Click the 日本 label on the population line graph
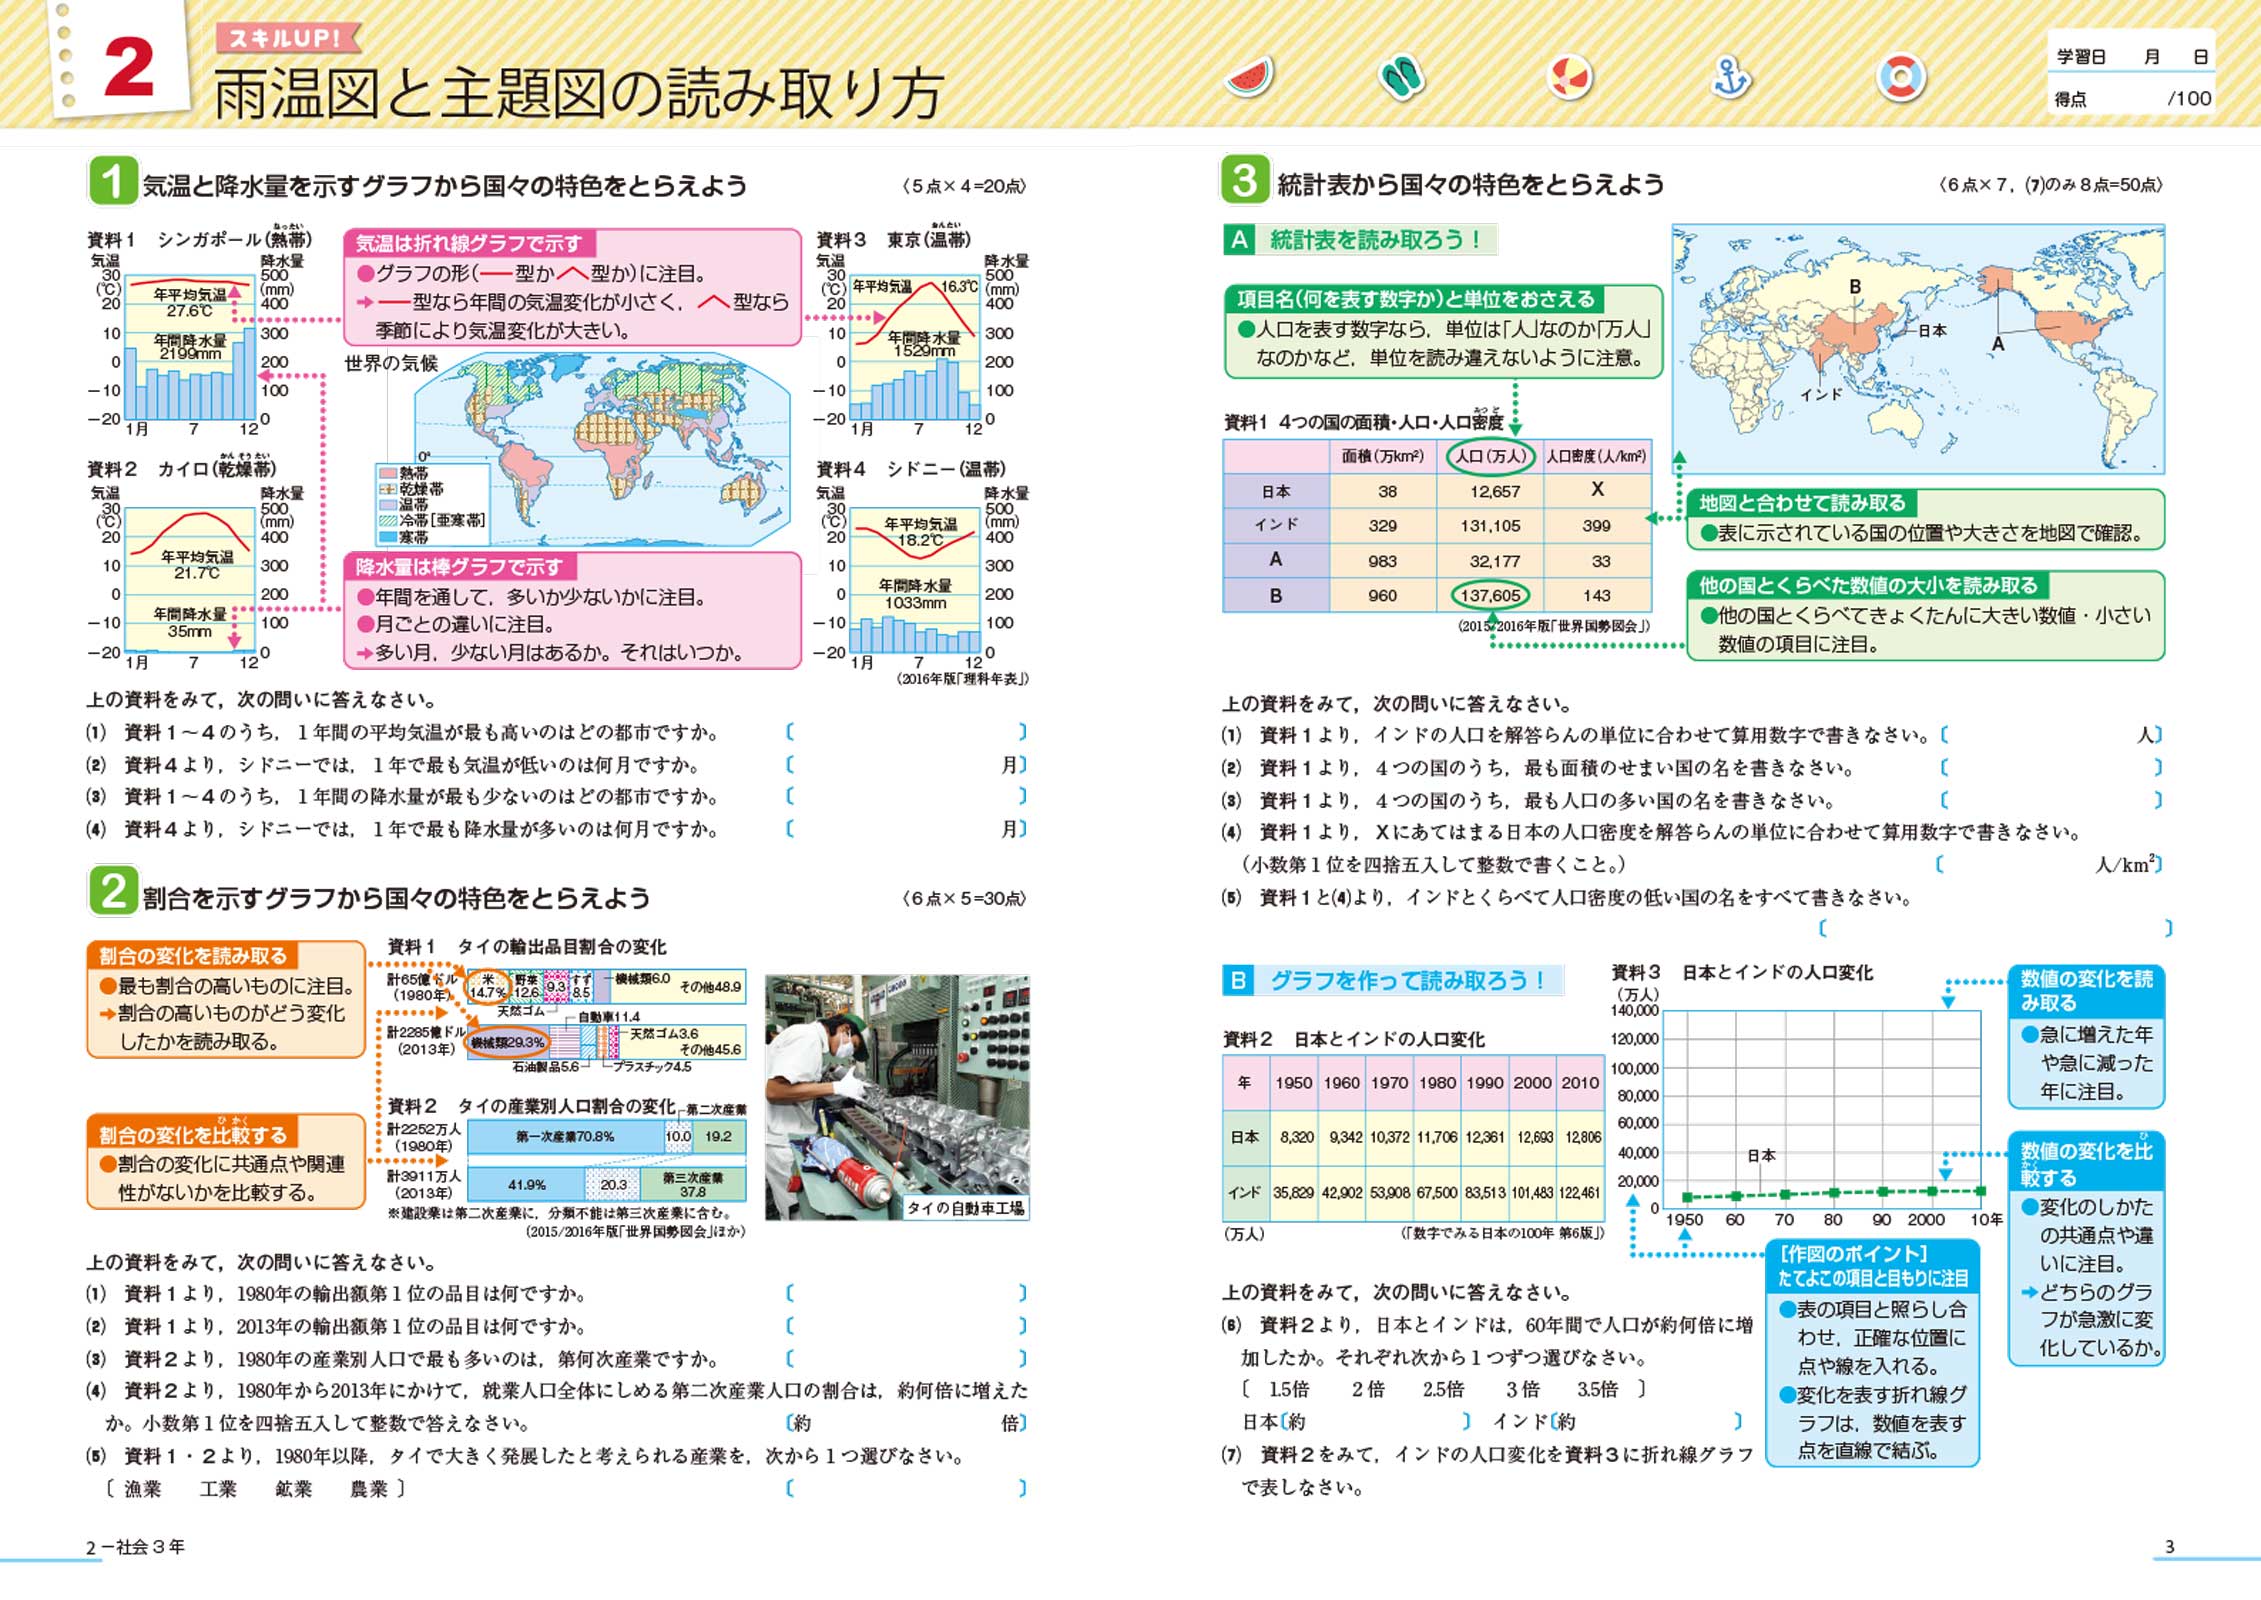Image resolution: width=2261 pixels, height=1600 pixels. (1761, 1155)
